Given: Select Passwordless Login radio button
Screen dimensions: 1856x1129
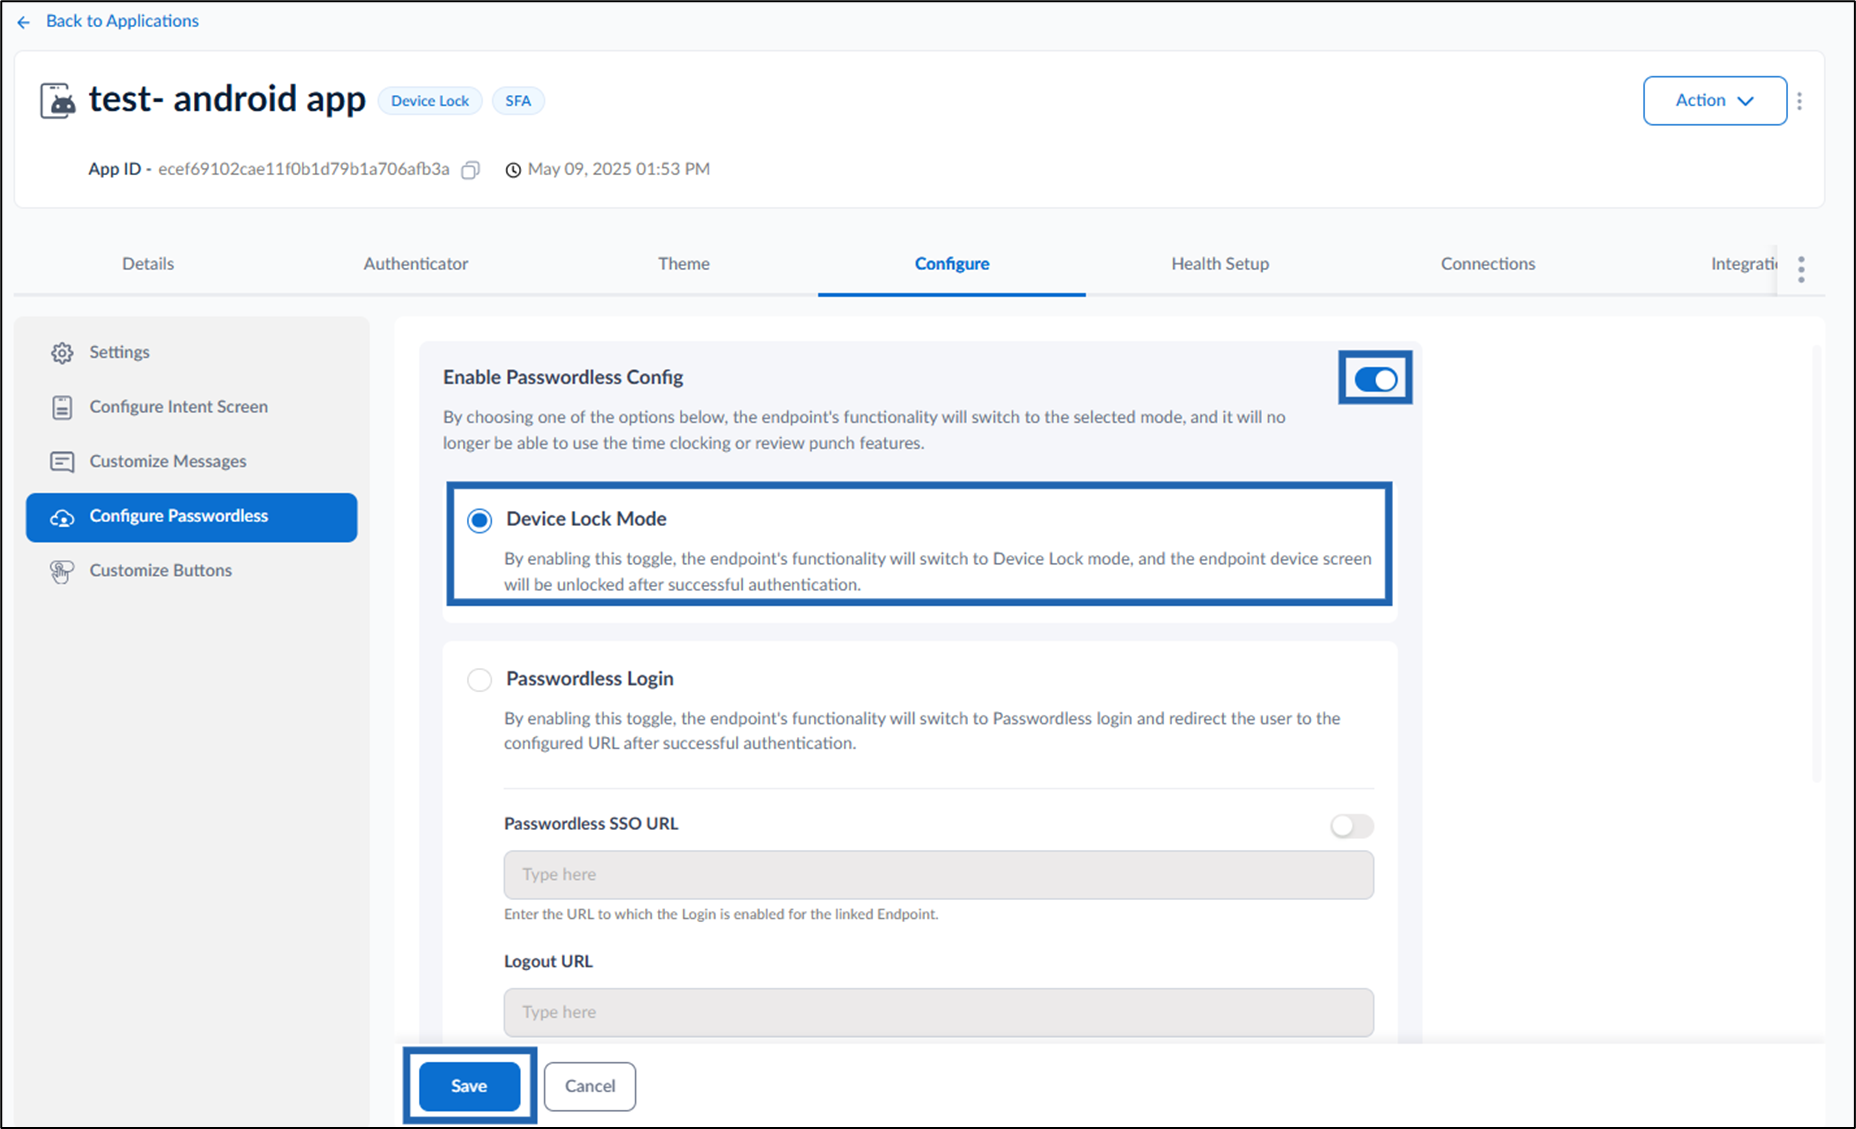Looking at the screenshot, I should tap(480, 680).
